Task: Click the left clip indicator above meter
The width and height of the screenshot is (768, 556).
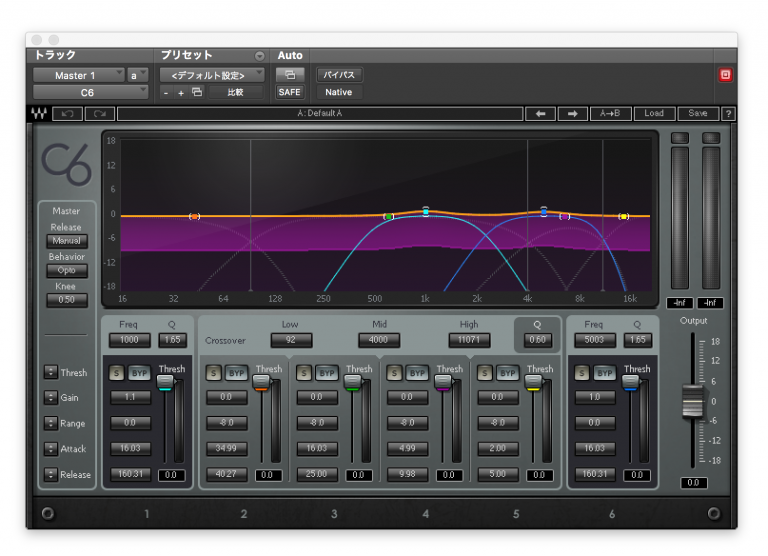Action: [x=680, y=138]
